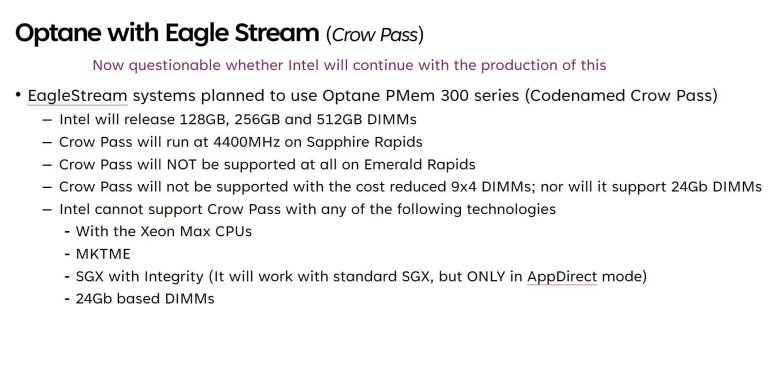Click the italic '(Crow Pass)' title text
Viewport: 780px width, 381px height.
pos(375,35)
